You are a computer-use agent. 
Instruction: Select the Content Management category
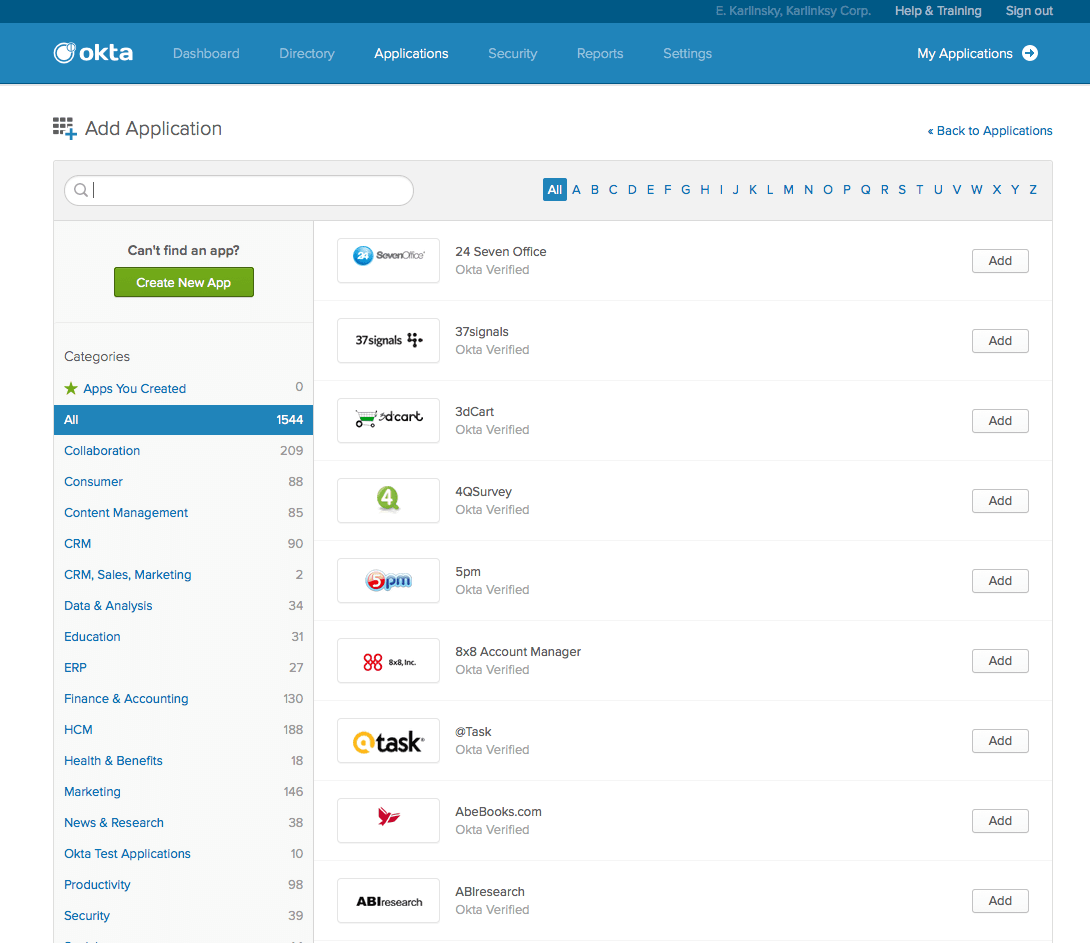(184, 513)
